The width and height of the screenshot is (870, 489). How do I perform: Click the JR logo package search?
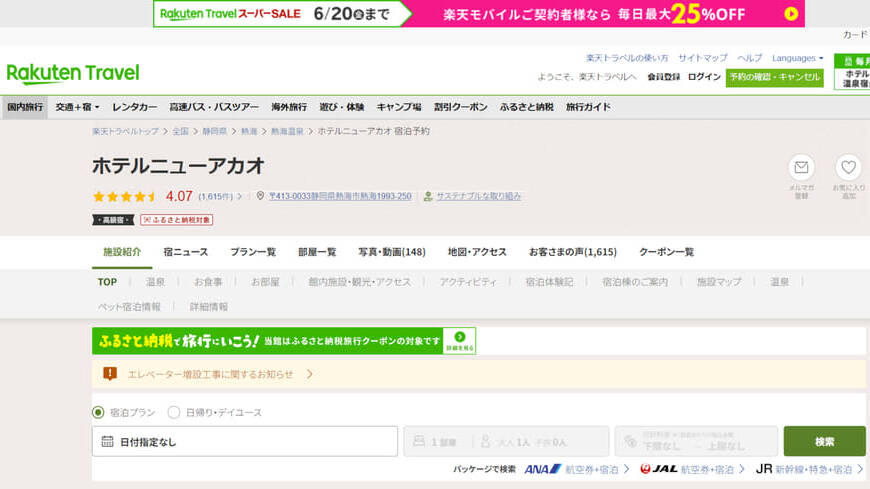tap(764, 469)
